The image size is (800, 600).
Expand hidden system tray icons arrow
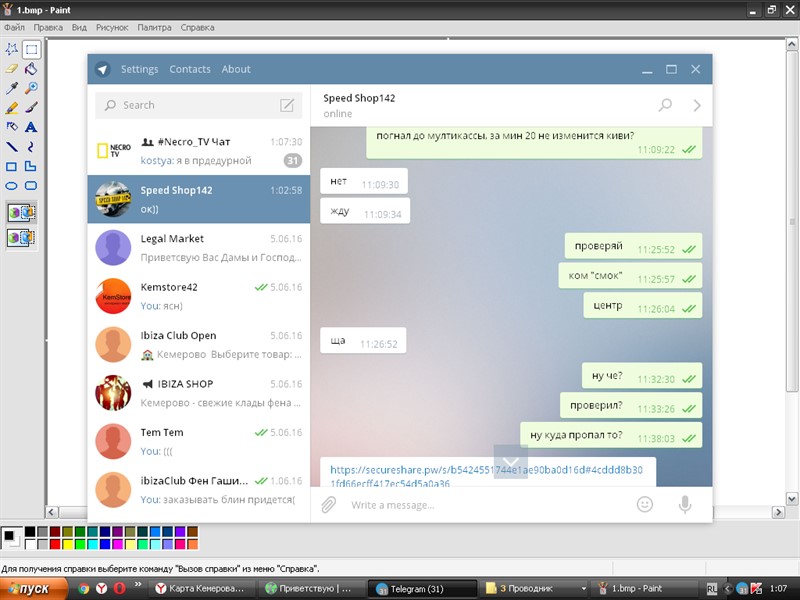pos(728,589)
